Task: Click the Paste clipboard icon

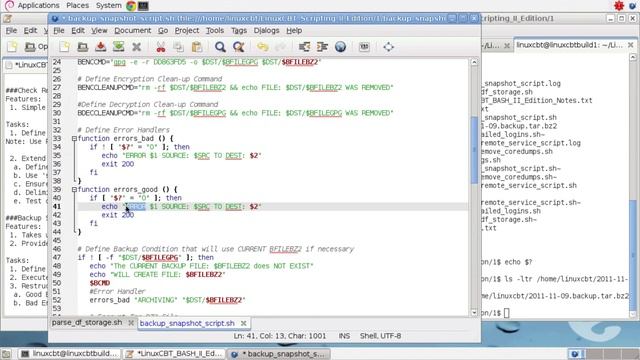Action: coord(197,47)
